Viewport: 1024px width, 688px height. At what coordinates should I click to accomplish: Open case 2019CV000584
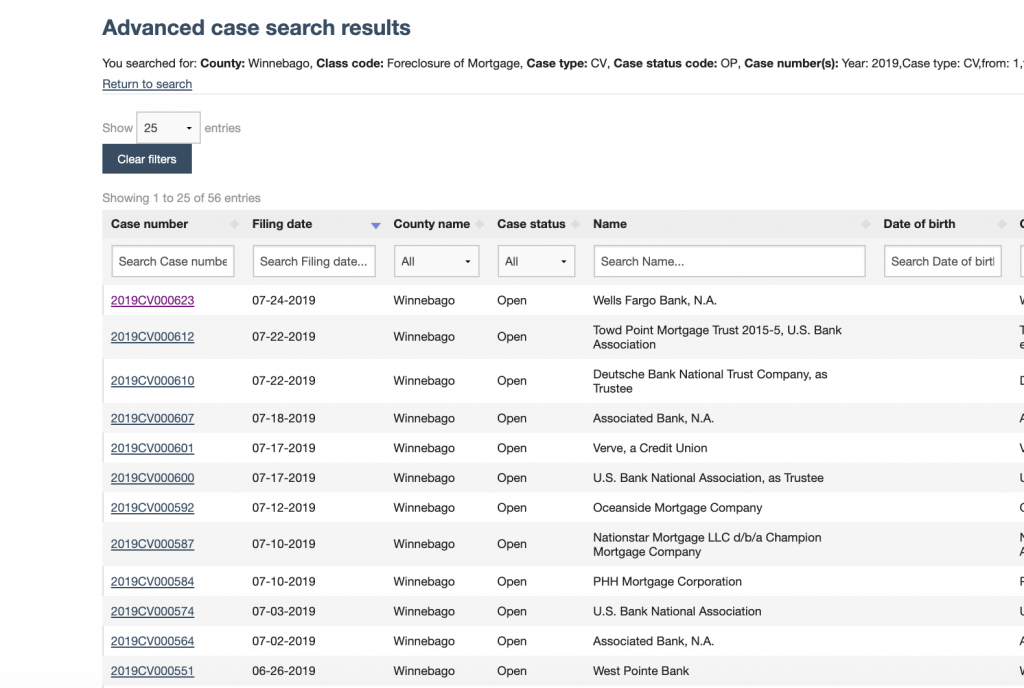click(x=152, y=582)
